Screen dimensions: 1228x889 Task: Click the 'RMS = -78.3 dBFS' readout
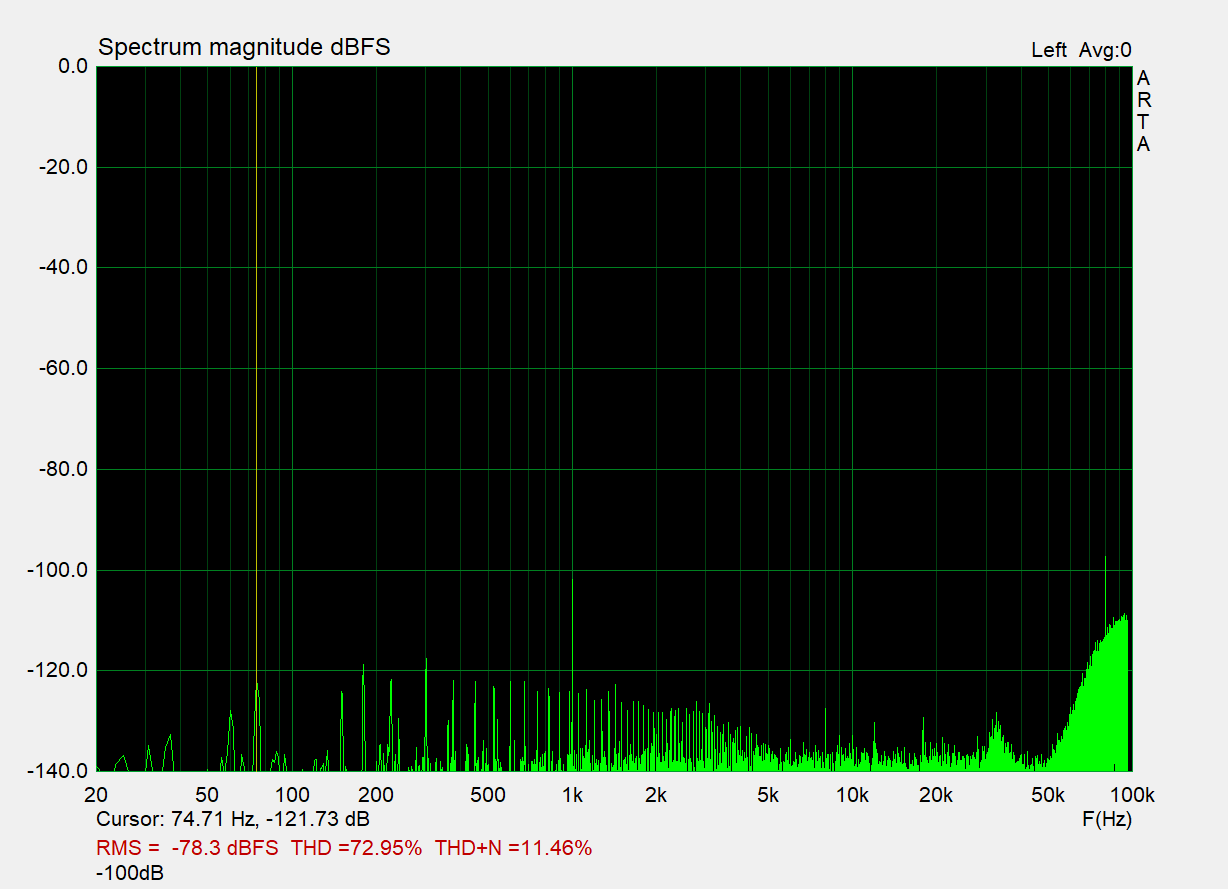tap(188, 848)
